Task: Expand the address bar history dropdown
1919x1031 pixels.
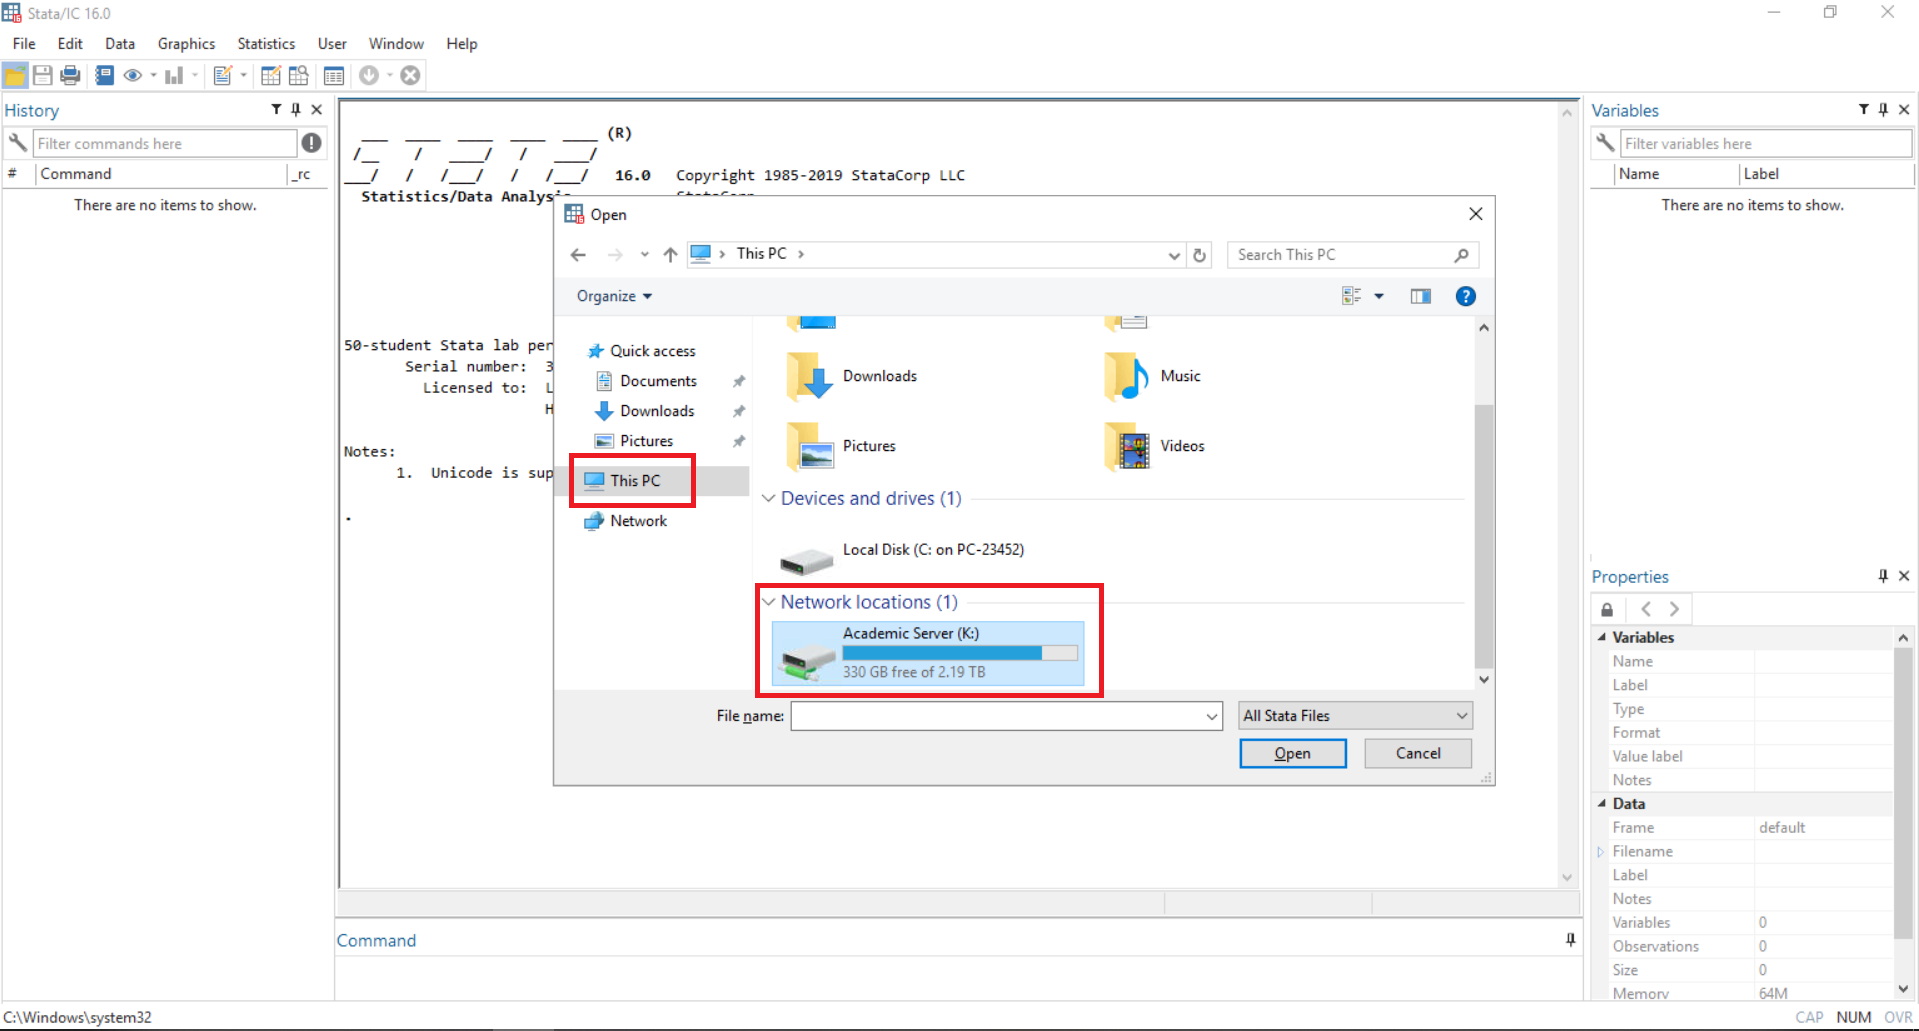Action: pos(1174,255)
